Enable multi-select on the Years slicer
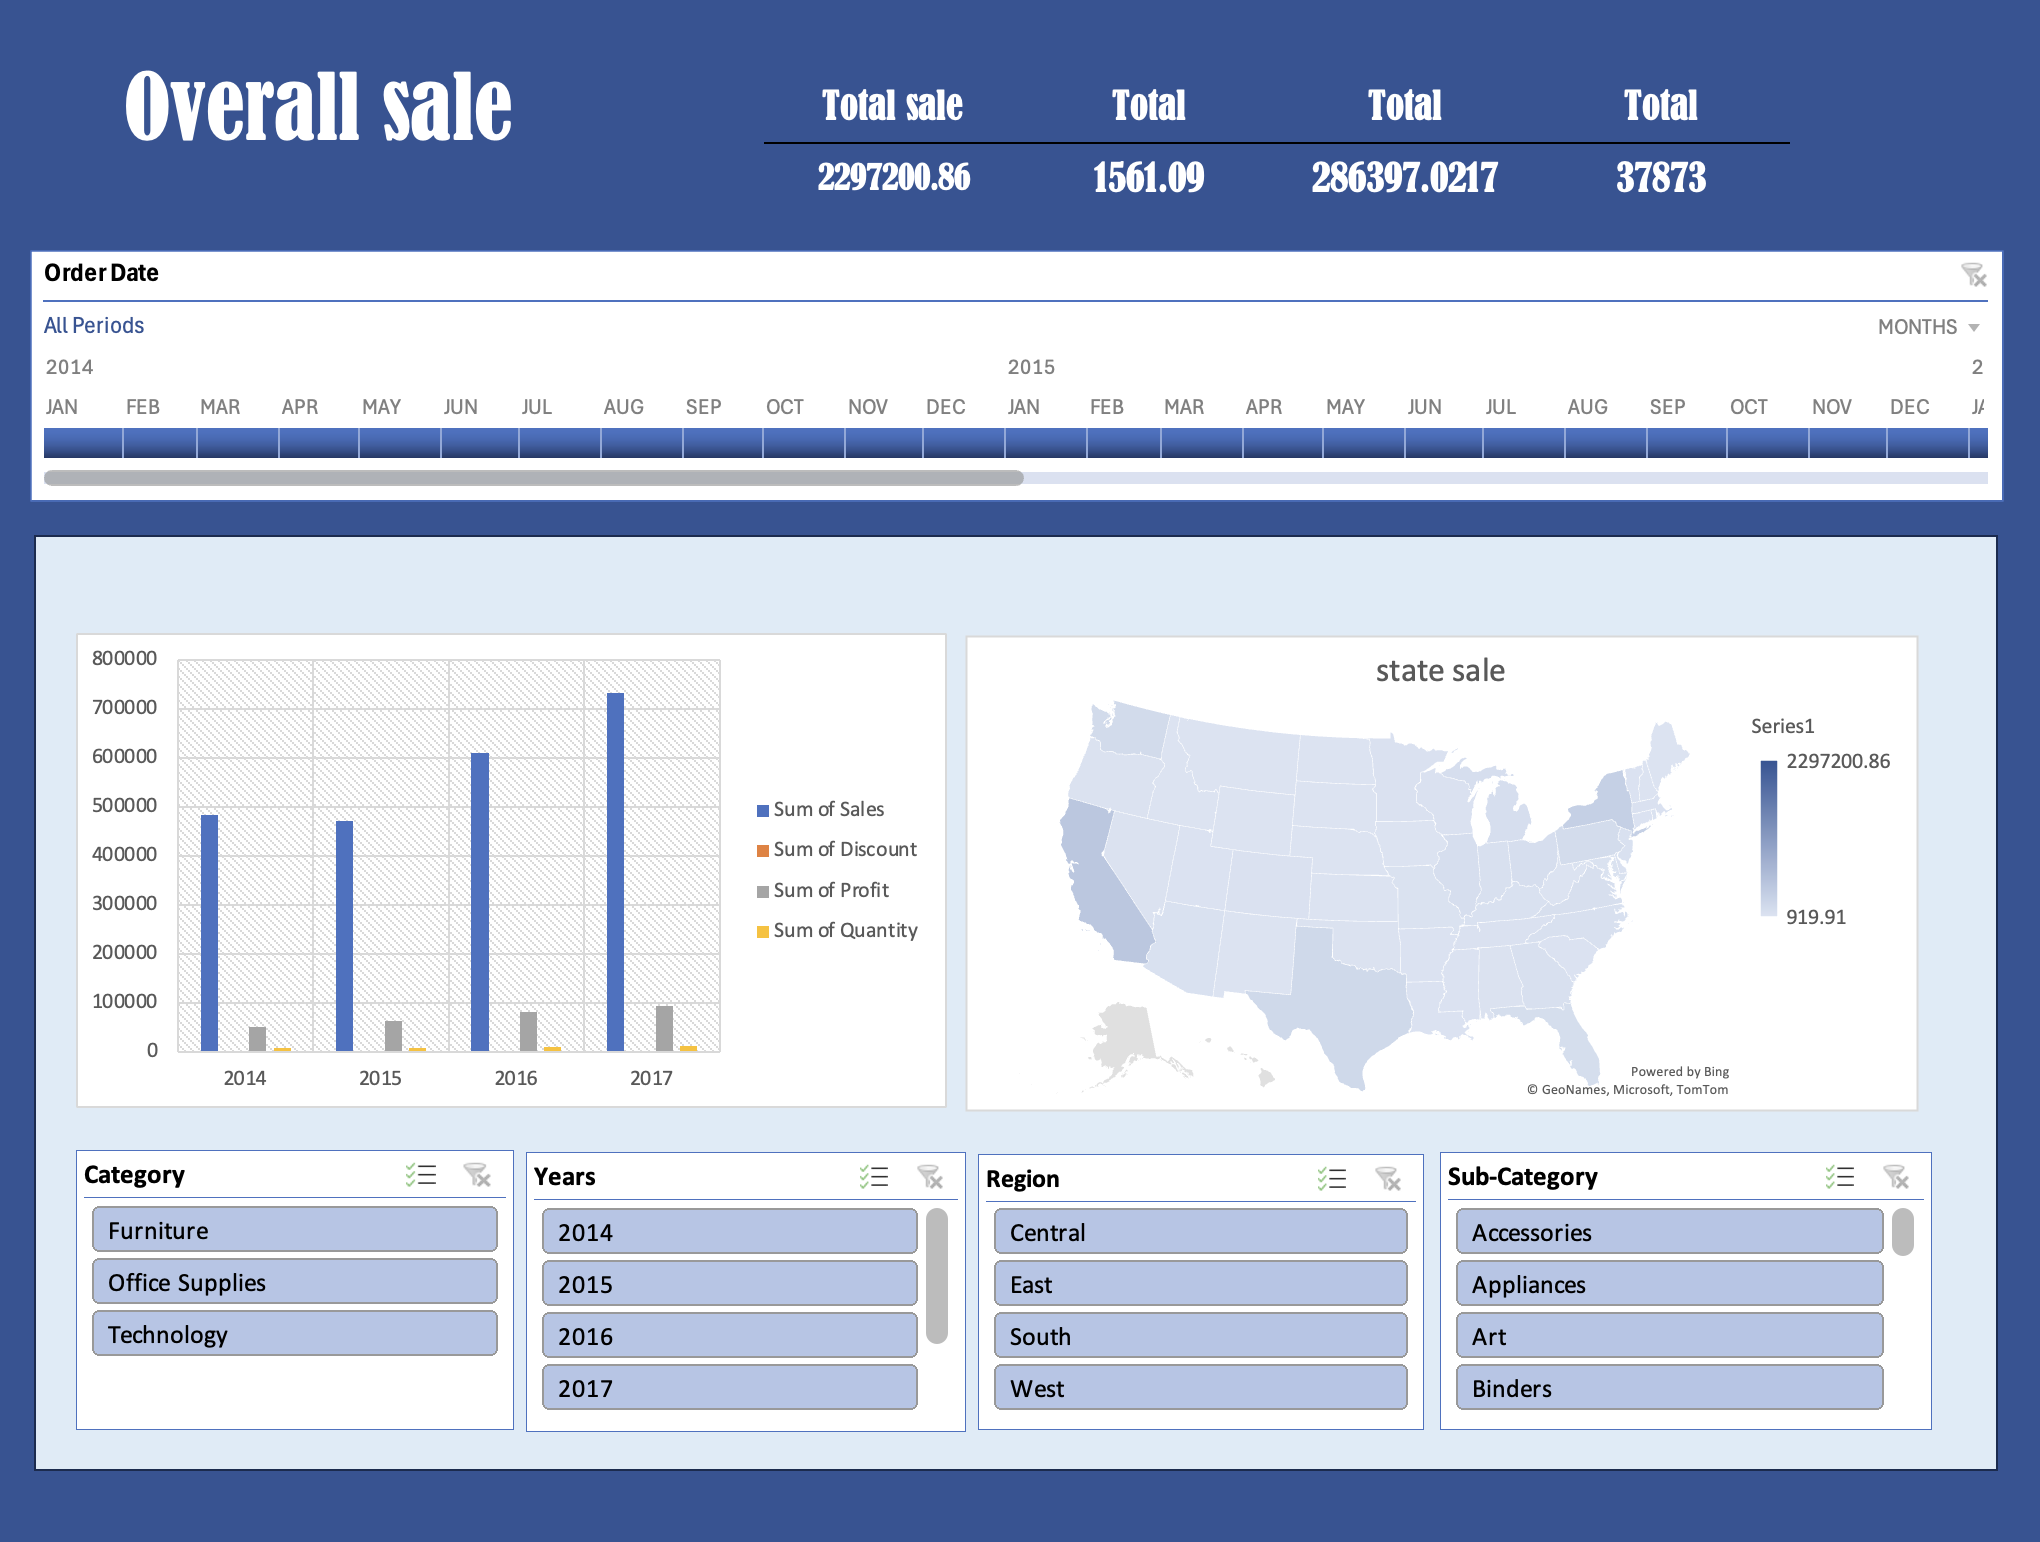The height and width of the screenshot is (1542, 2040). tap(874, 1177)
